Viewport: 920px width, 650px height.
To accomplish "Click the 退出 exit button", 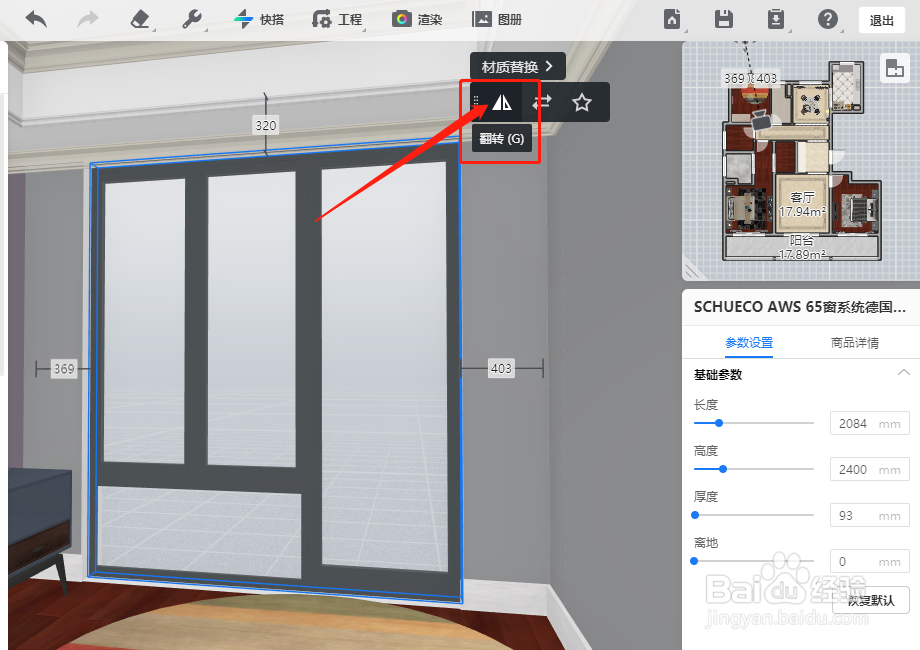I will 881,21.
